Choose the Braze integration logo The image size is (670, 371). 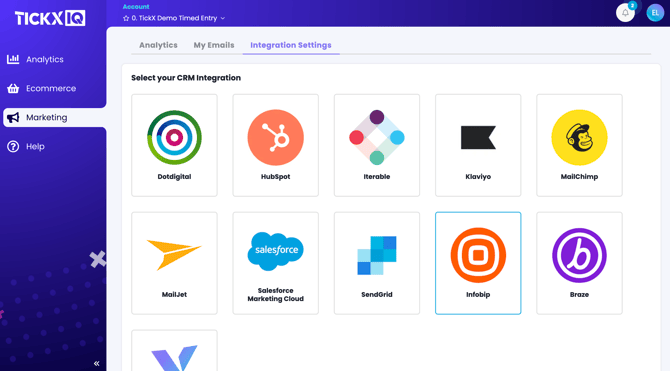[x=579, y=255]
